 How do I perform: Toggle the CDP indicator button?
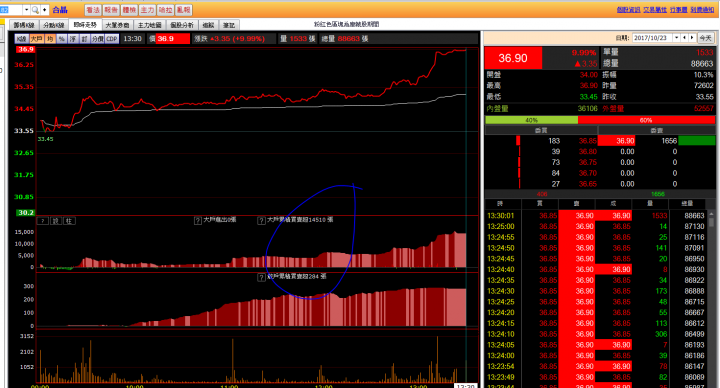pos(112,39)
